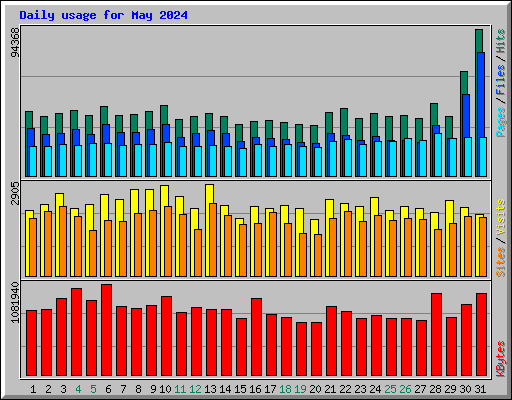The height and width of the screenshot is (400, 512).
Task: Click the Pages legend label
Action: click(x=501, y=122)
